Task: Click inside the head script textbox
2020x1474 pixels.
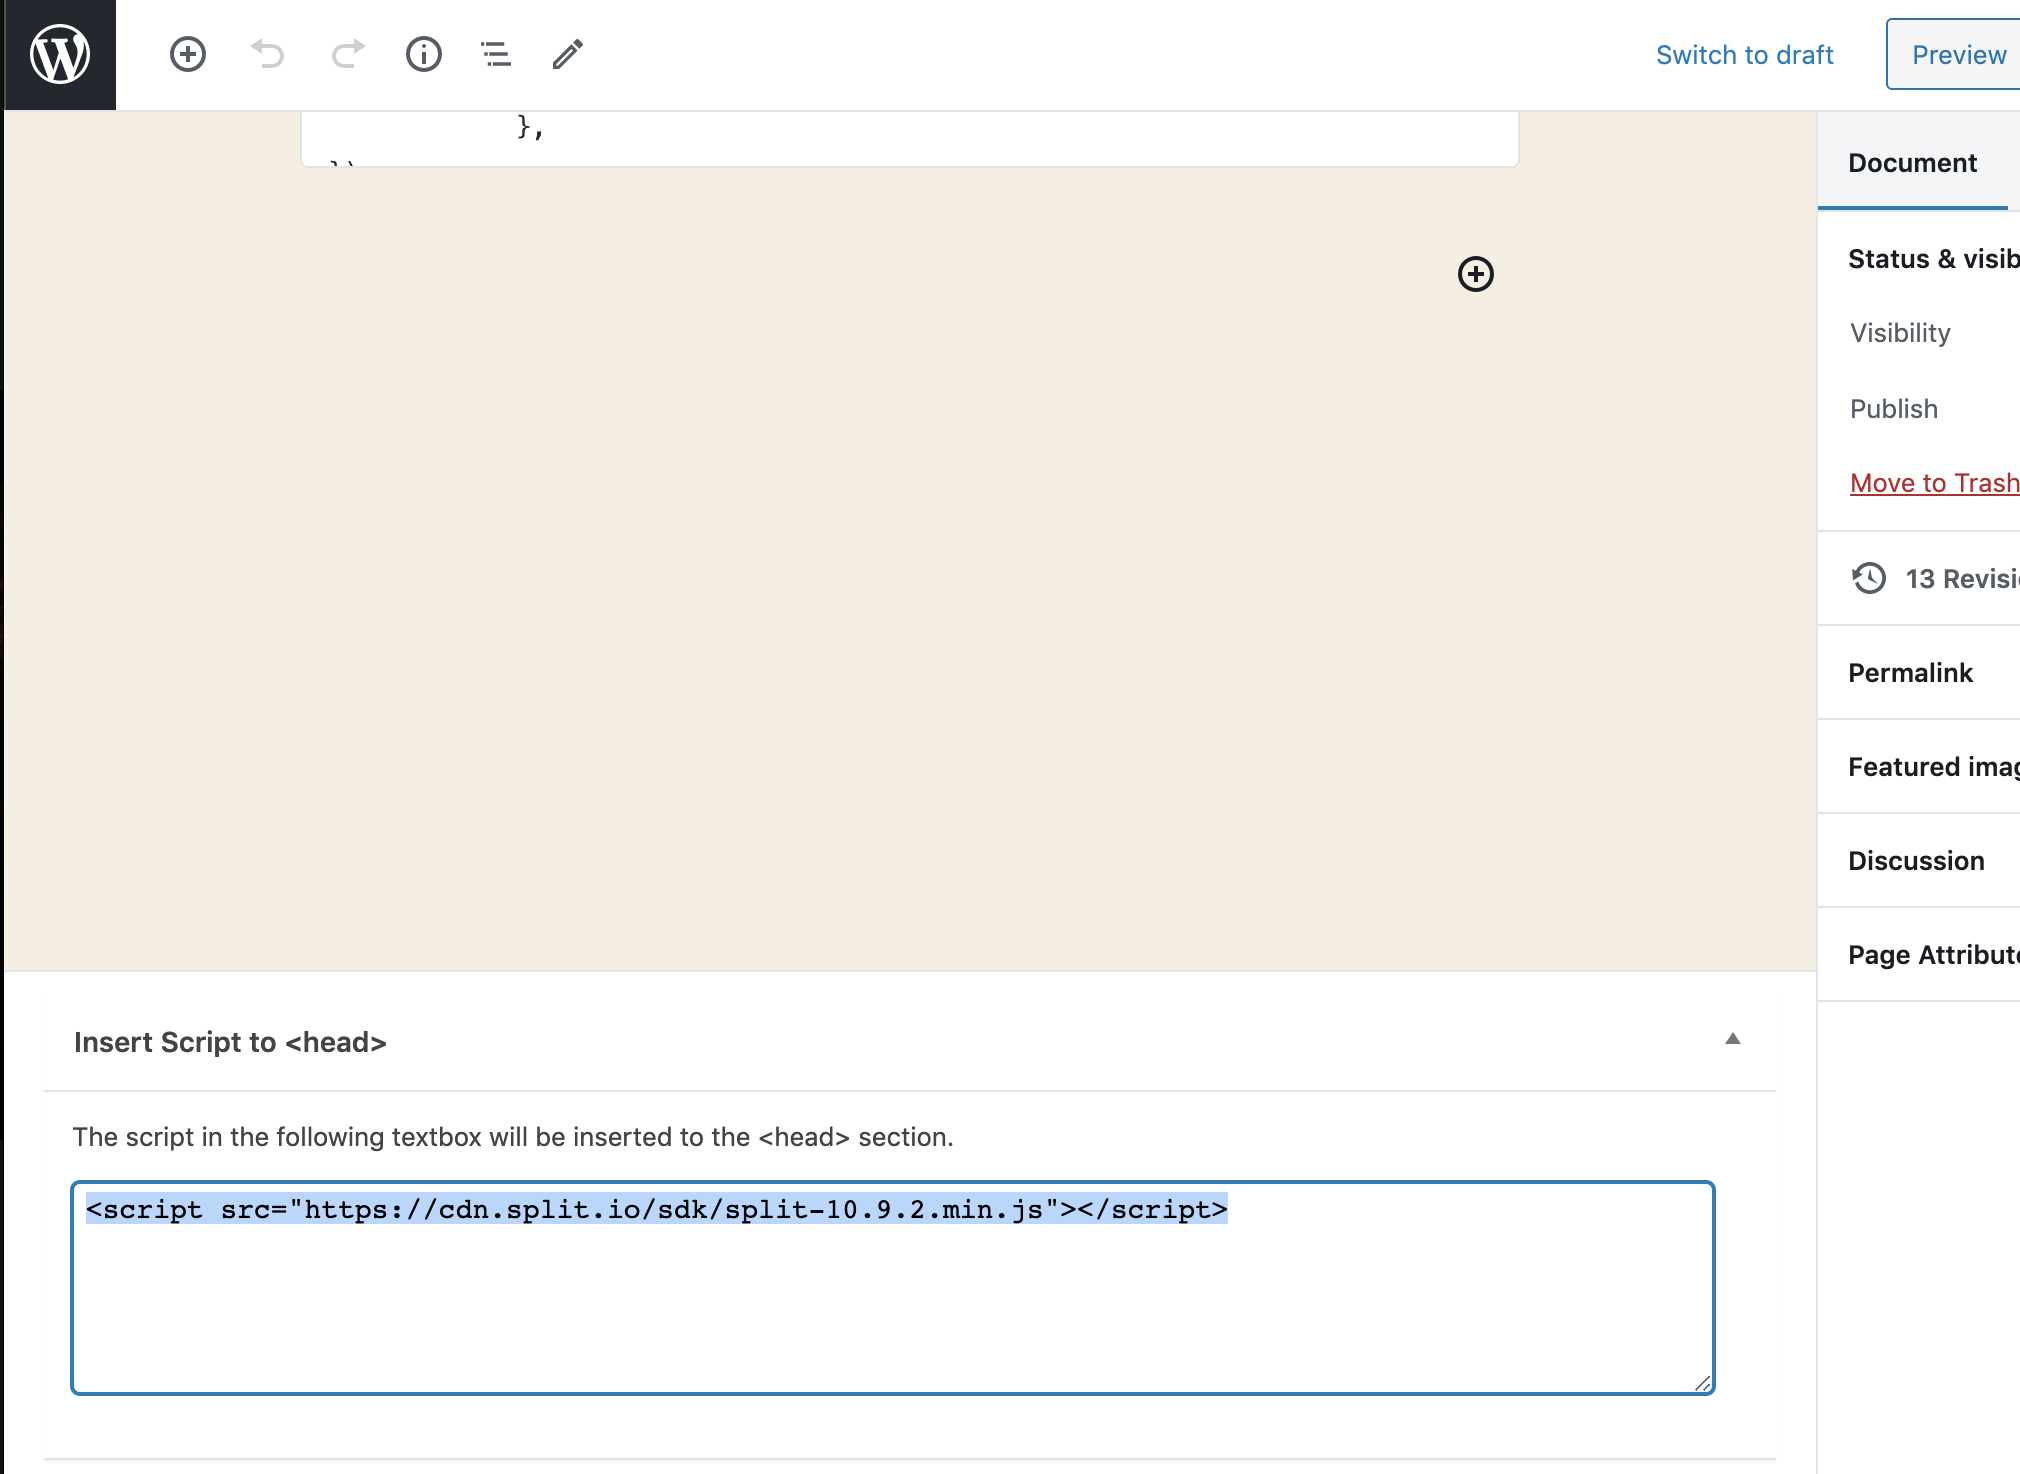Action: [892, 1300]
